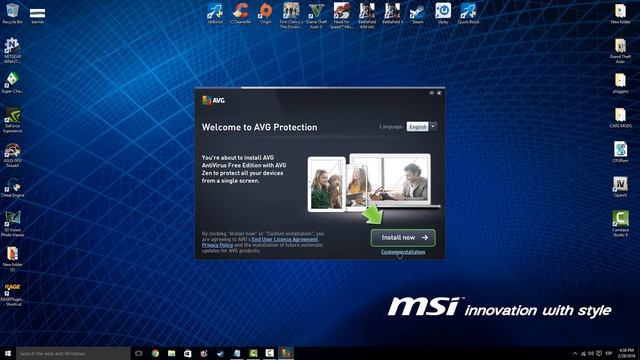
Task: Launch Tom Clancy's The Division shortcut
Action: [x=291, y=16]
